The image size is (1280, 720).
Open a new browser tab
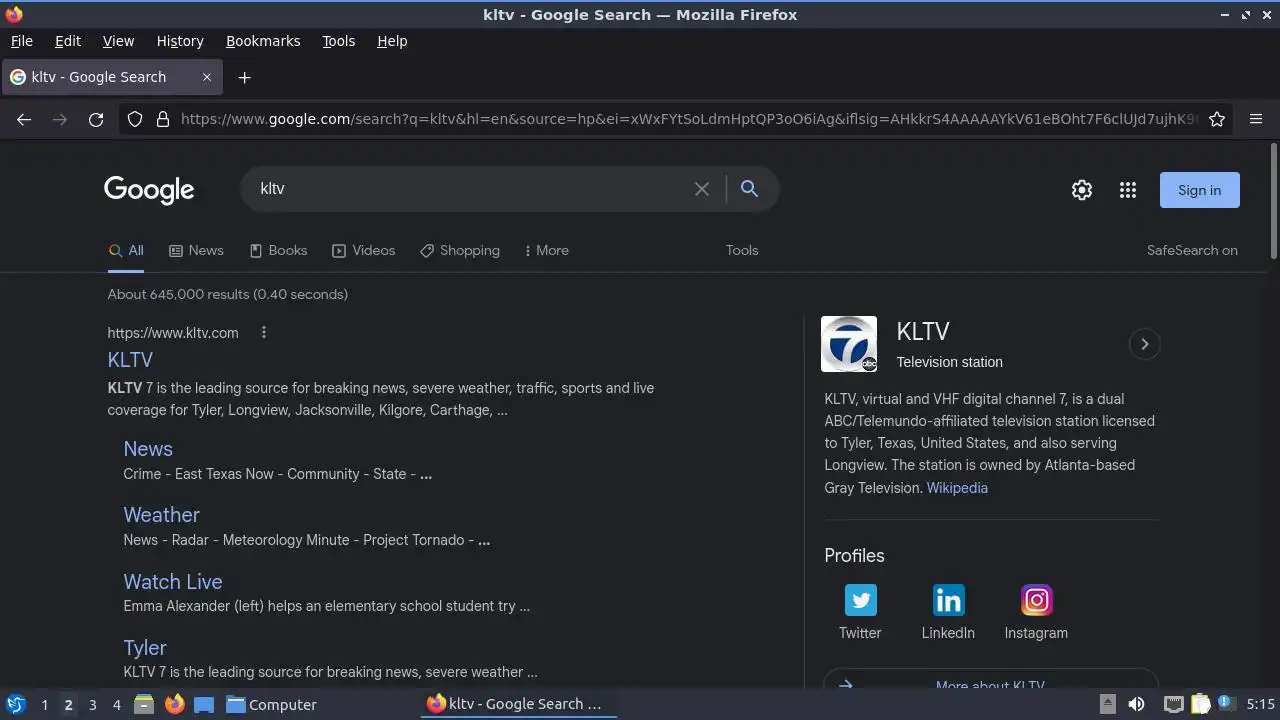[244, 77]
